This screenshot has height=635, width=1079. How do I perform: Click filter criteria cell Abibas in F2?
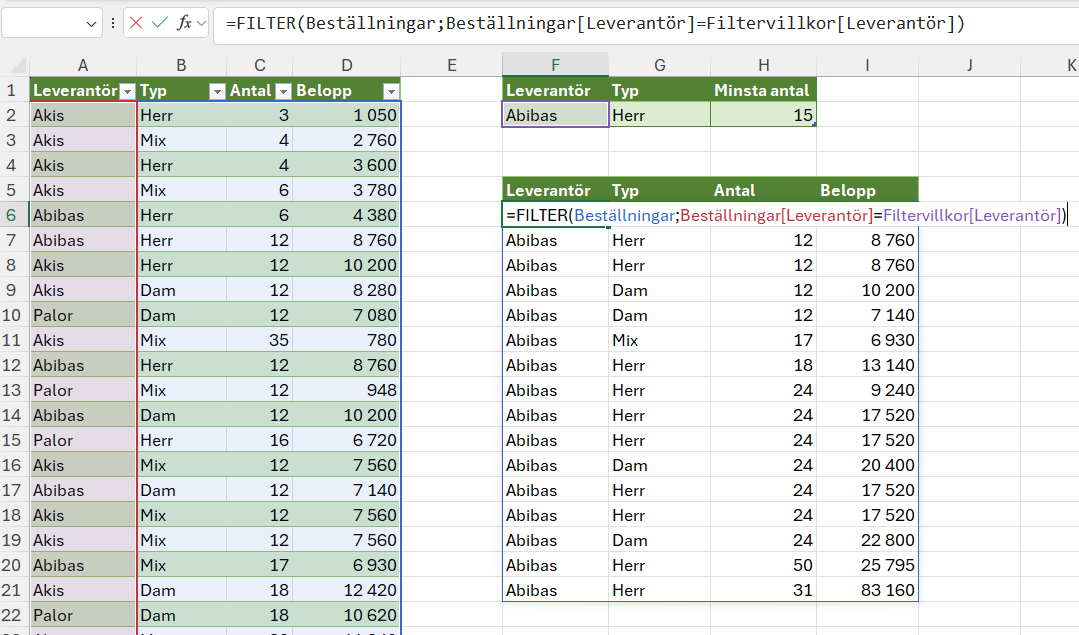555,115
